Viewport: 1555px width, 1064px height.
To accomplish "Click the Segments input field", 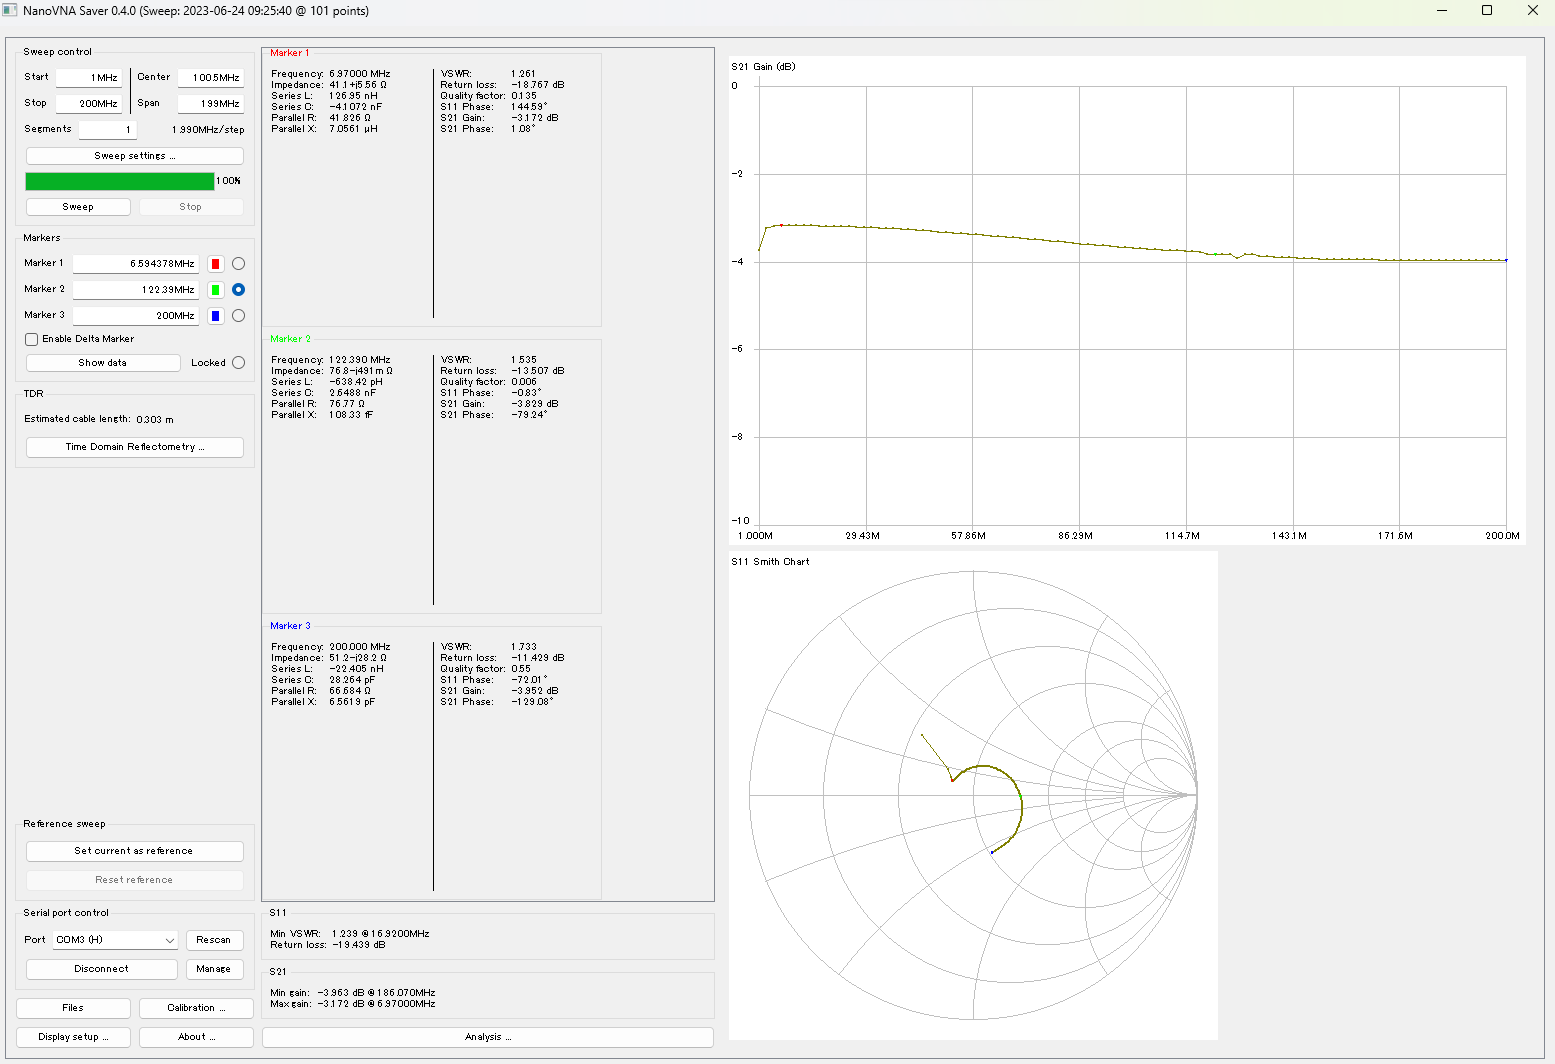I will pyautogui.click(x=107, y=130).
